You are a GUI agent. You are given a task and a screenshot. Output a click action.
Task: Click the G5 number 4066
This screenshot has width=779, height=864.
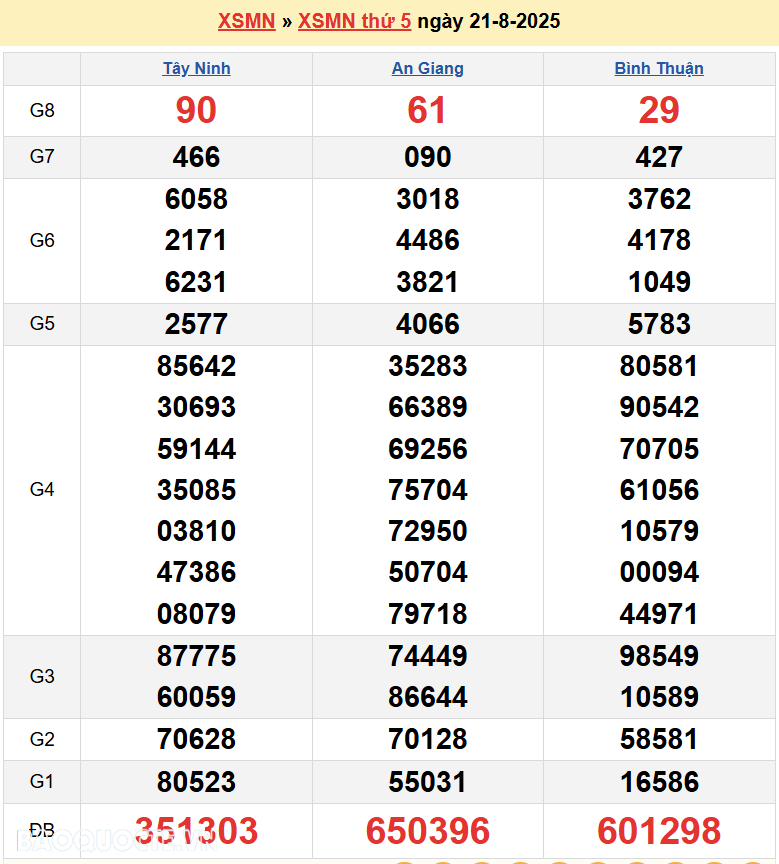click(x=427, y=324)
